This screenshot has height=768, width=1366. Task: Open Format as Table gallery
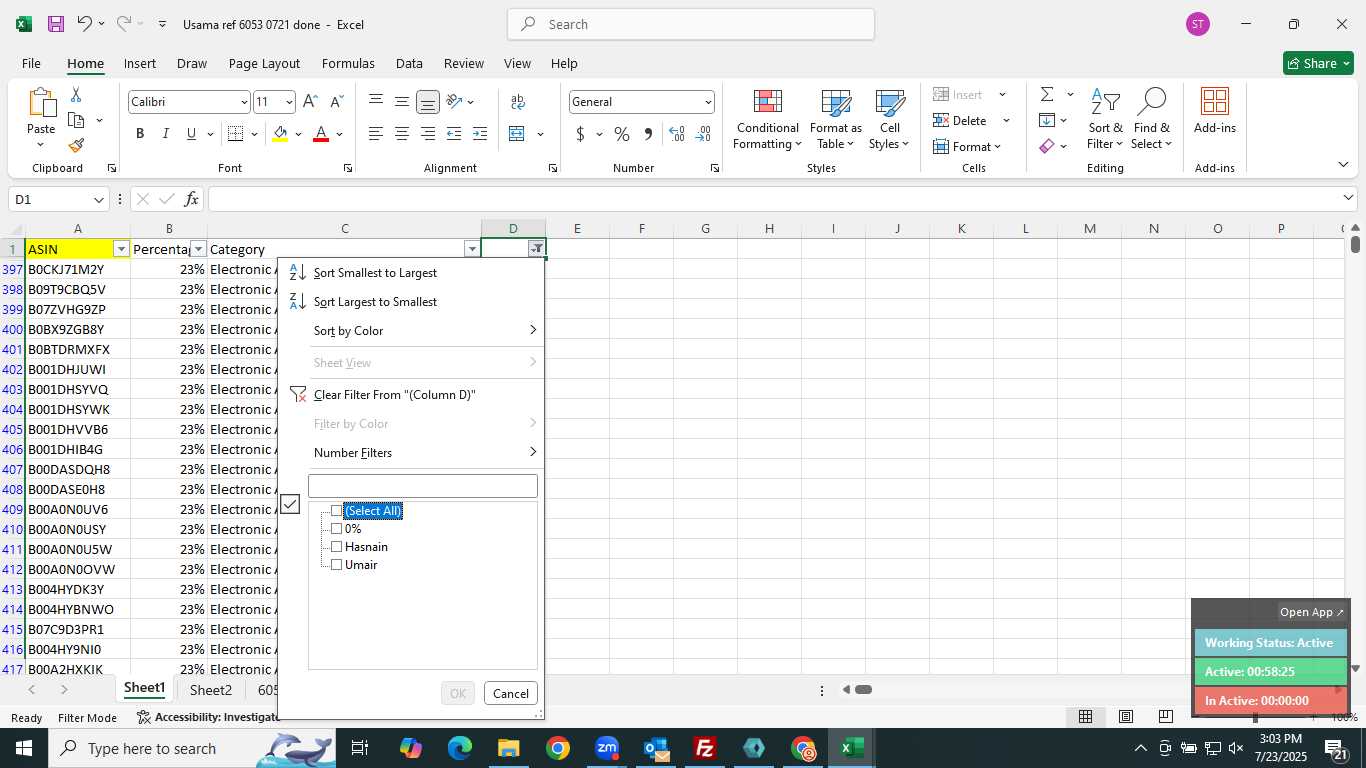836,119
